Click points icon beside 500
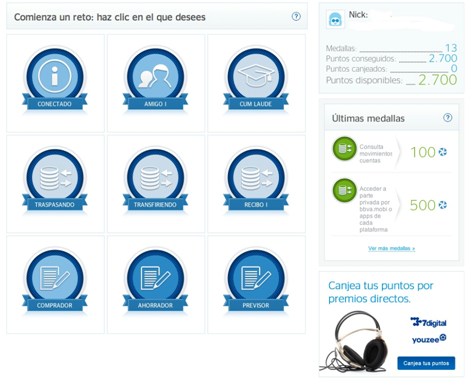The width and height of the screenshot is (469, 384). pyautogui.click(x=443, y=205)
